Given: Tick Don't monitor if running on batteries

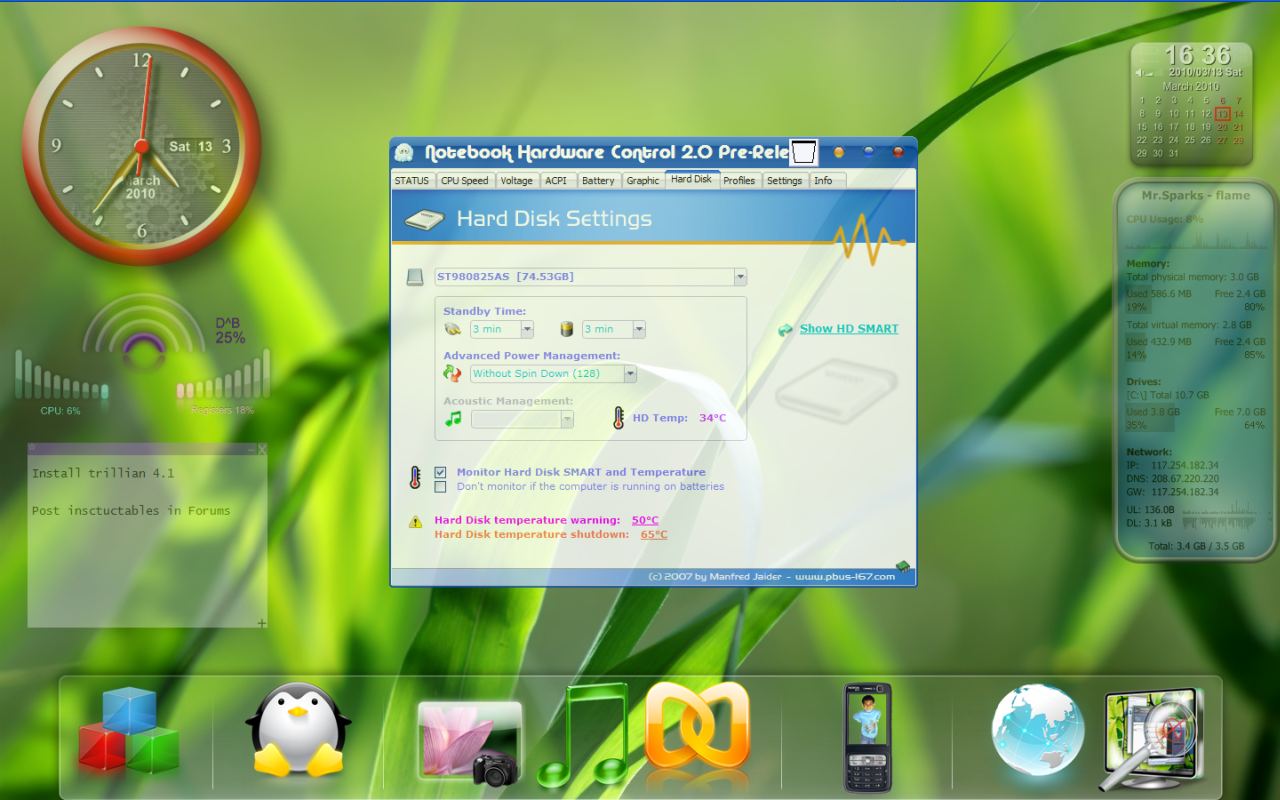Looking at the screenshot, I should click(441, 487).
